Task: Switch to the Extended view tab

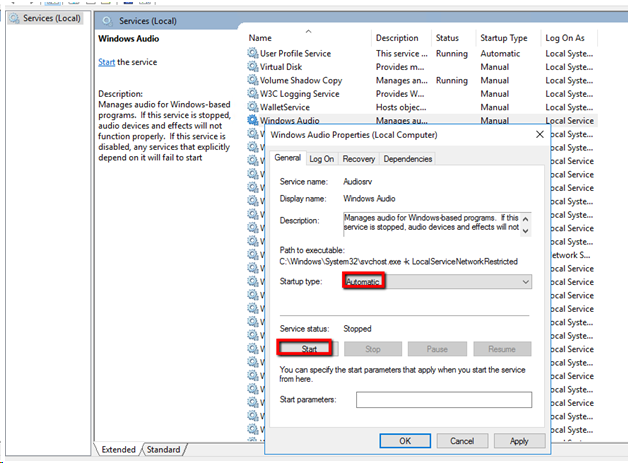Action: pos(118,449)
